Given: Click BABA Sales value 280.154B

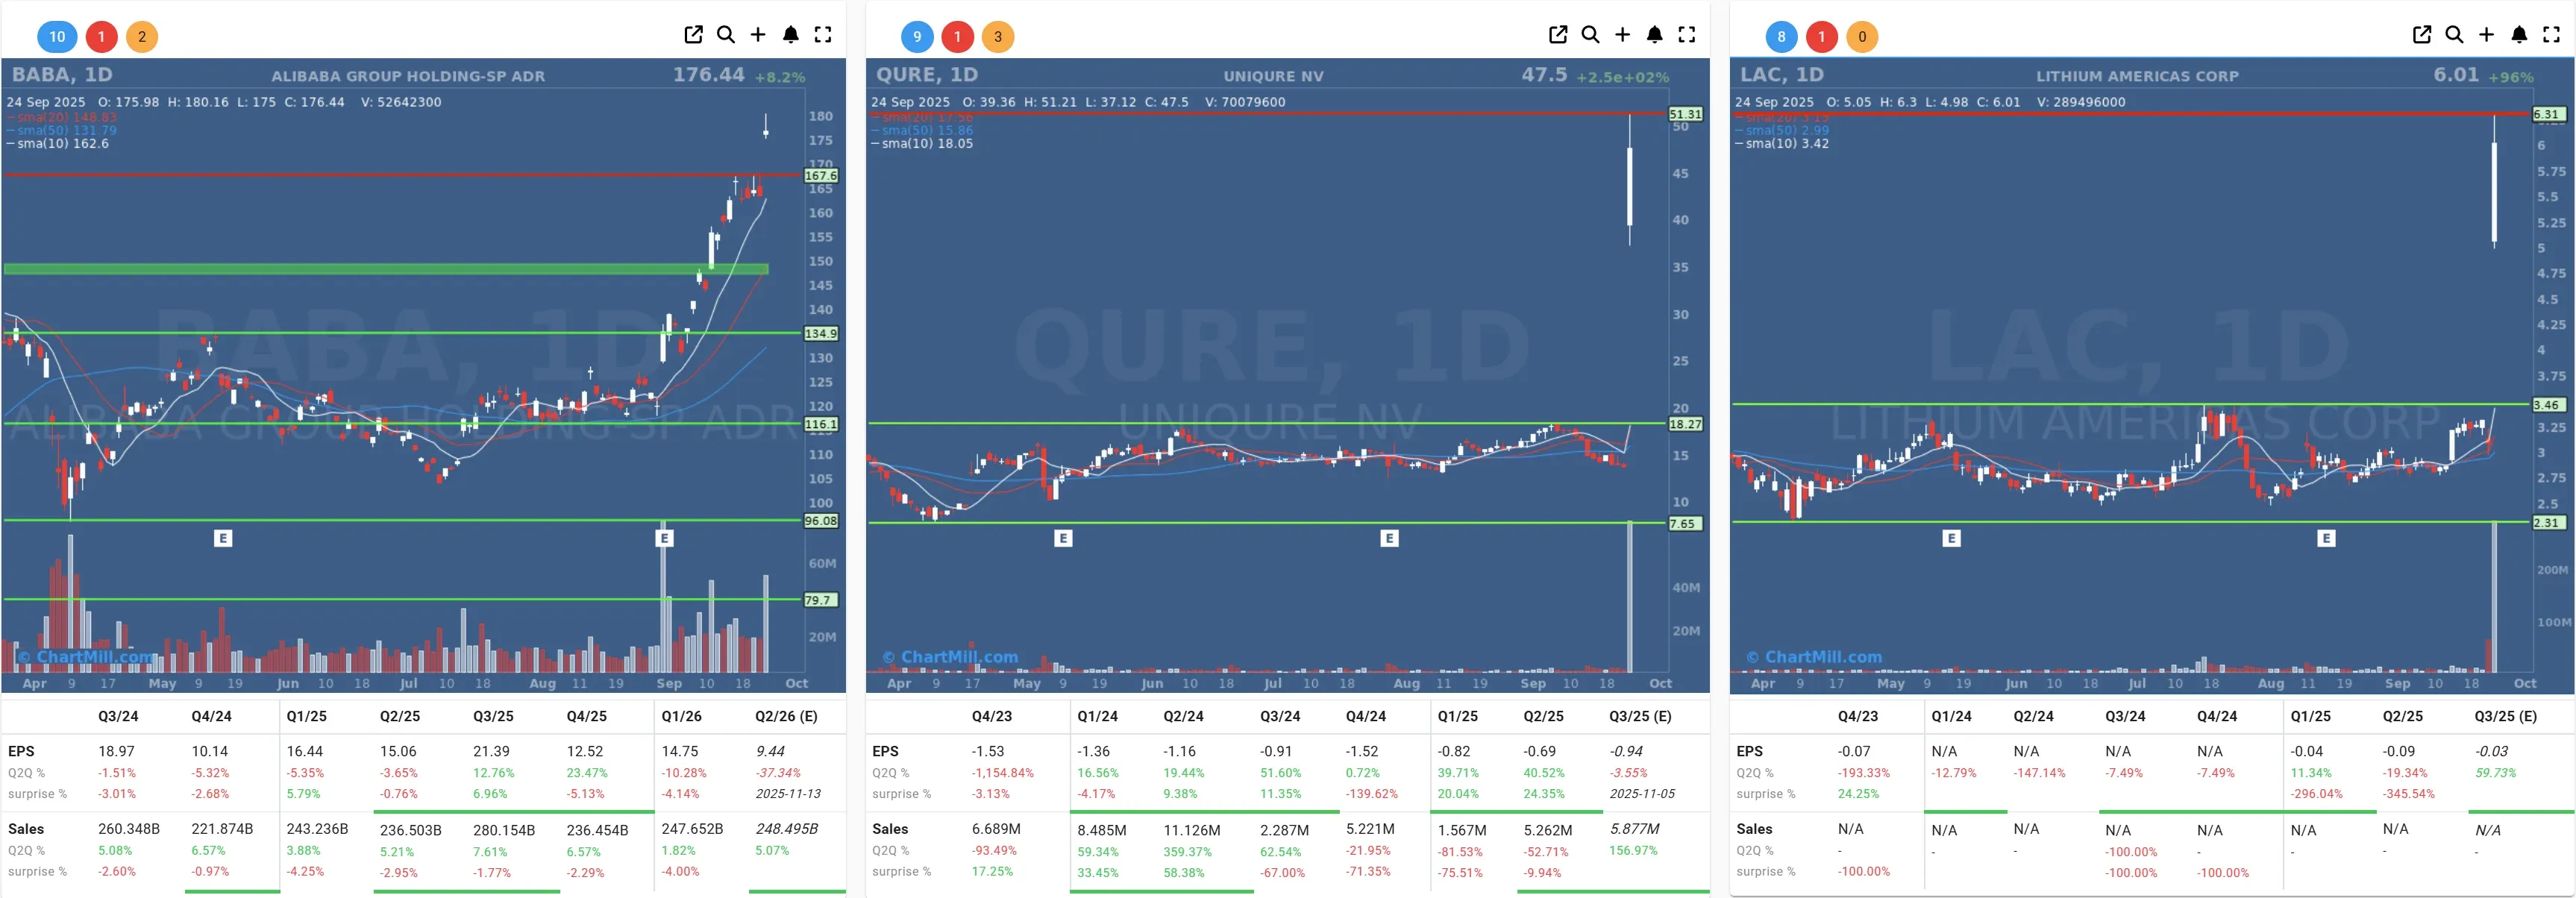Looking at the screenshot, I should pyautogui.click(x=504, y=830).
